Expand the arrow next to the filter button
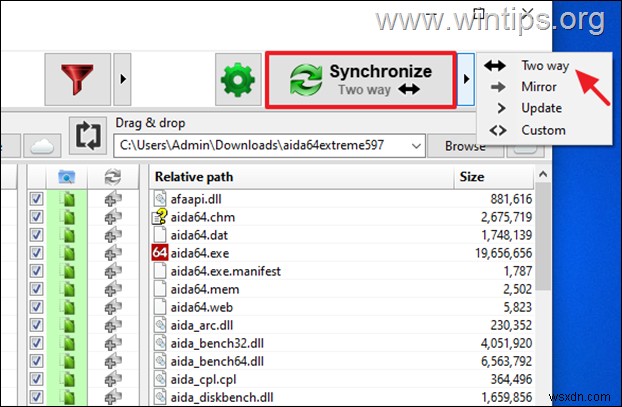Image resolution: width=622 pixels, height=407 pixels. click(123, 79)
